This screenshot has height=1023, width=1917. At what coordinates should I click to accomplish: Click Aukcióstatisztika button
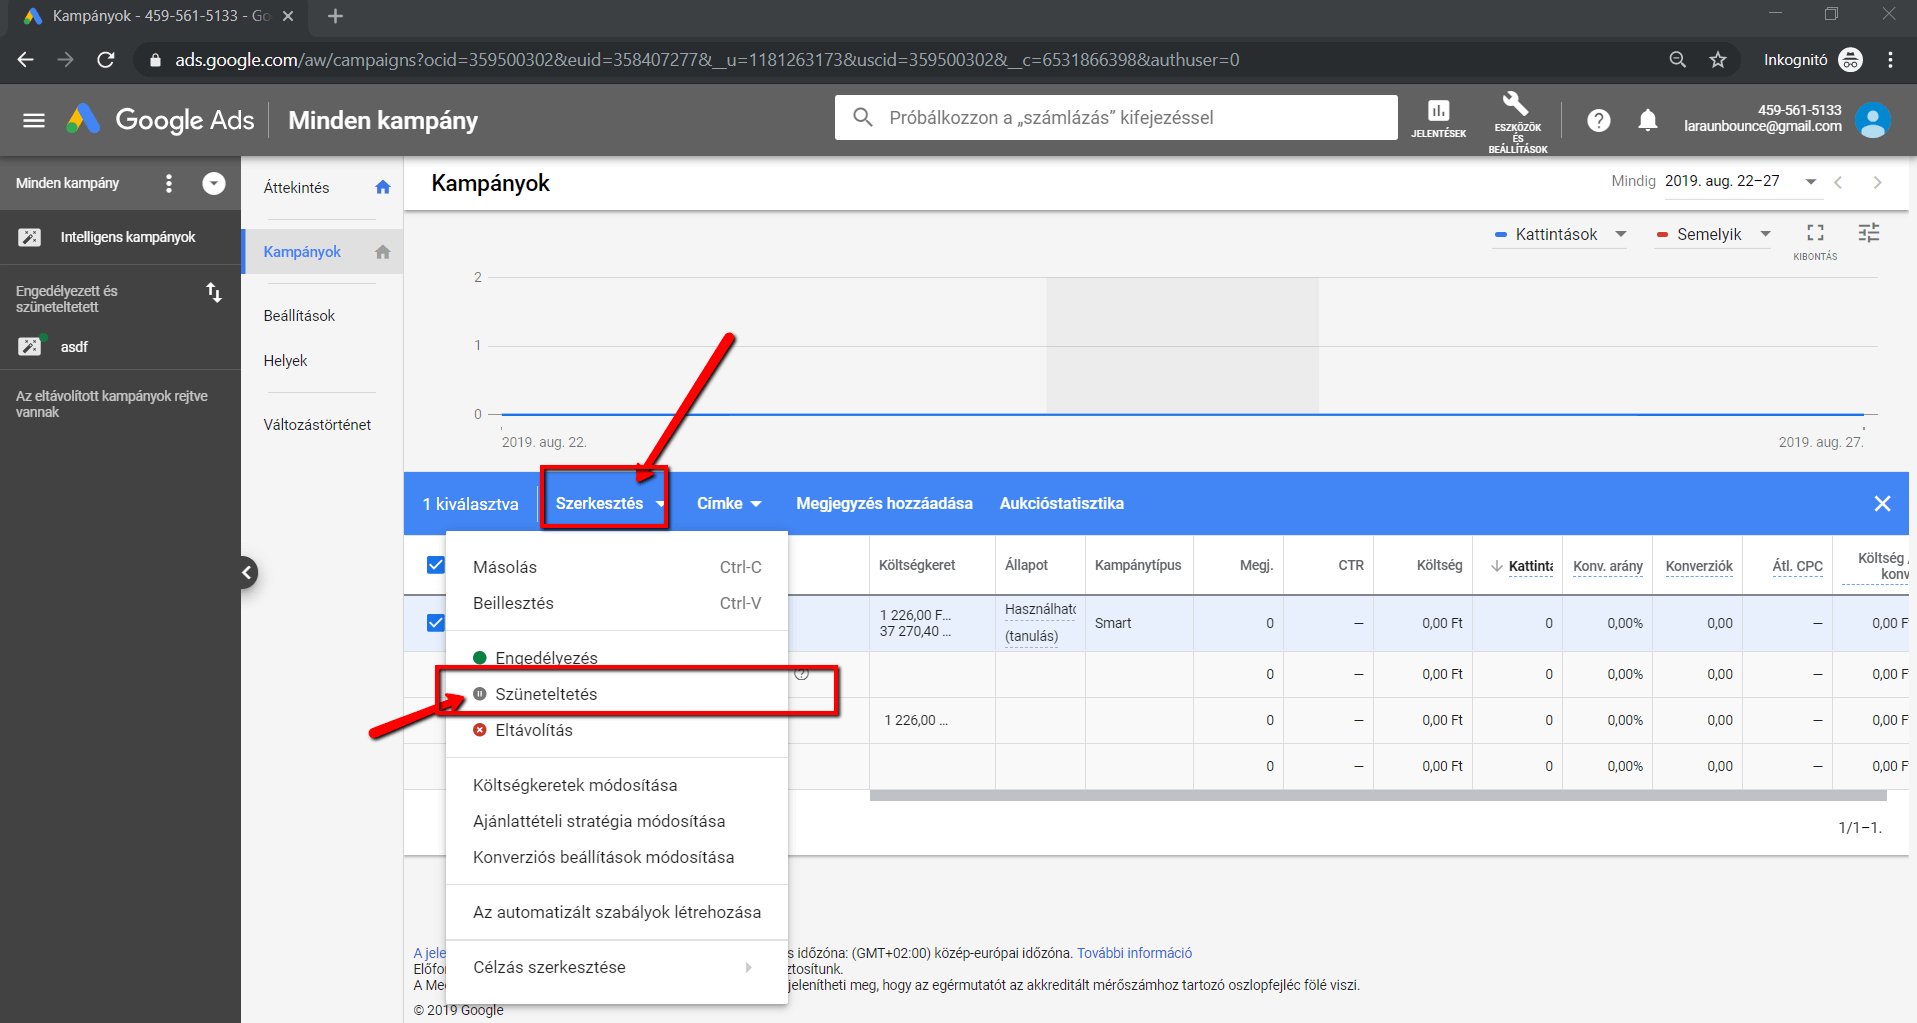point(1061,504)
